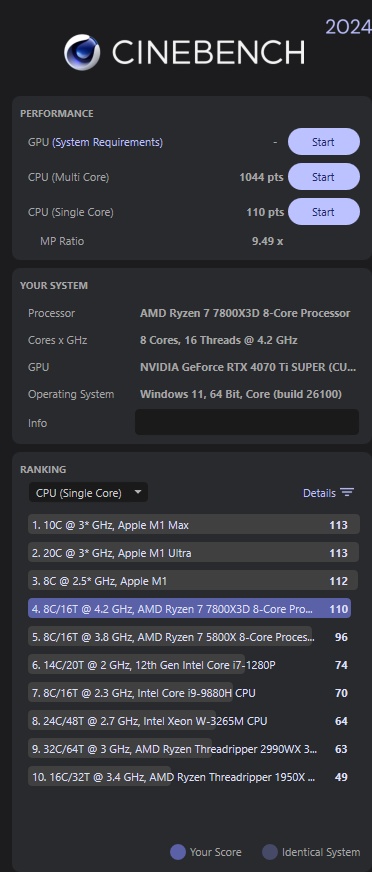Click the Windows 11 operating system text
Screen dimensions: 372x872
coord(241,394)
